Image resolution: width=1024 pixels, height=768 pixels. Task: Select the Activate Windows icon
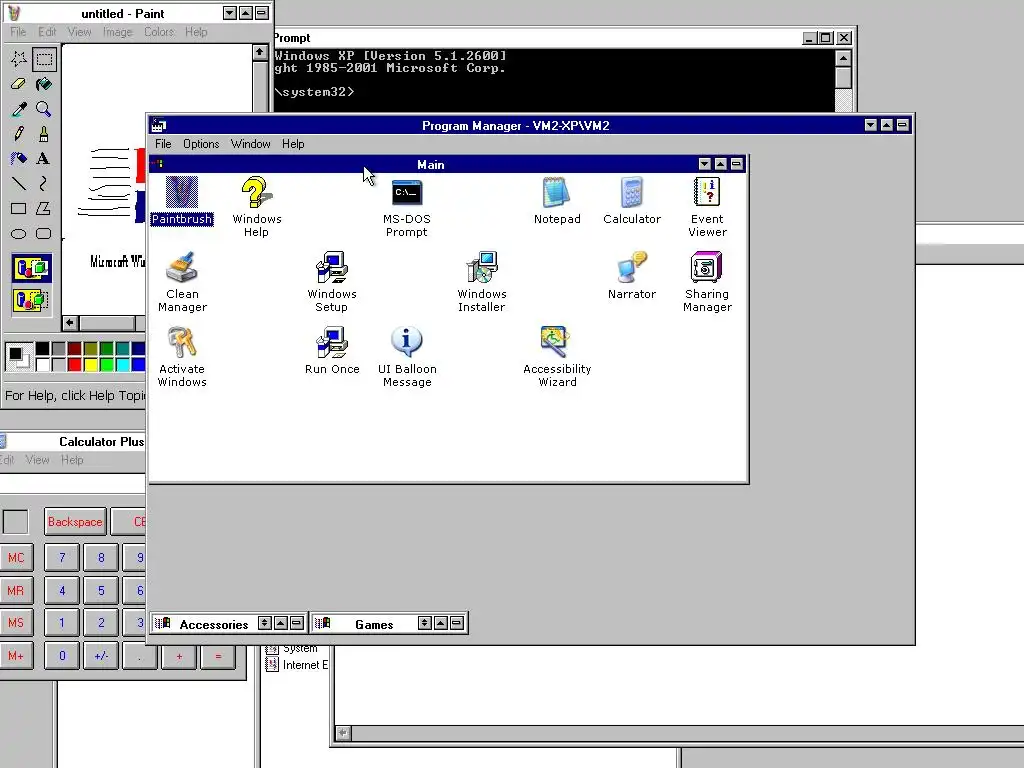[x=182, y=357]
